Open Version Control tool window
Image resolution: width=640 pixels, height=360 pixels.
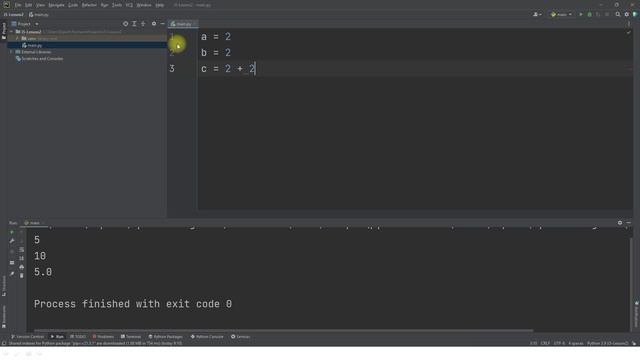[x=27, y=337]
